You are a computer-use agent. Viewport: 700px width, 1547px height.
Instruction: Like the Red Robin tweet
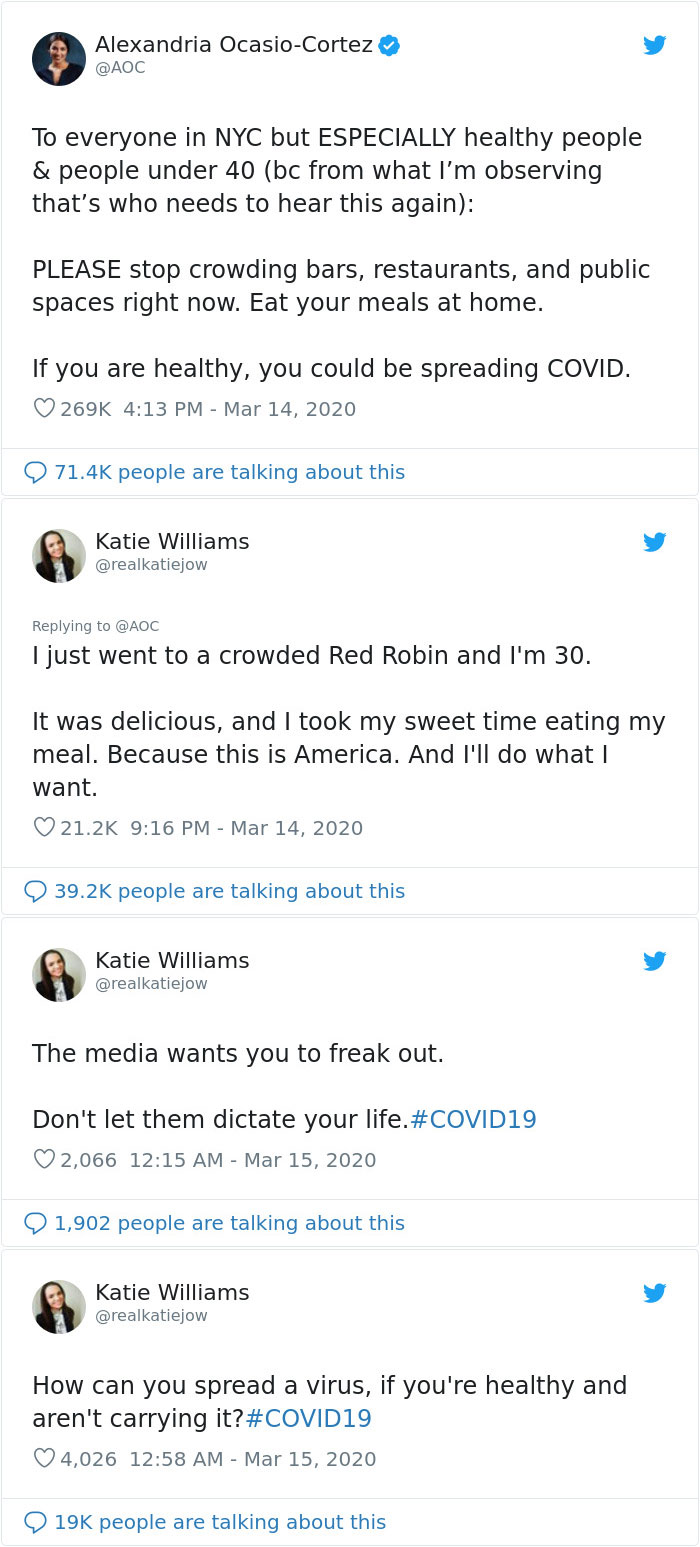pos(41,827)
